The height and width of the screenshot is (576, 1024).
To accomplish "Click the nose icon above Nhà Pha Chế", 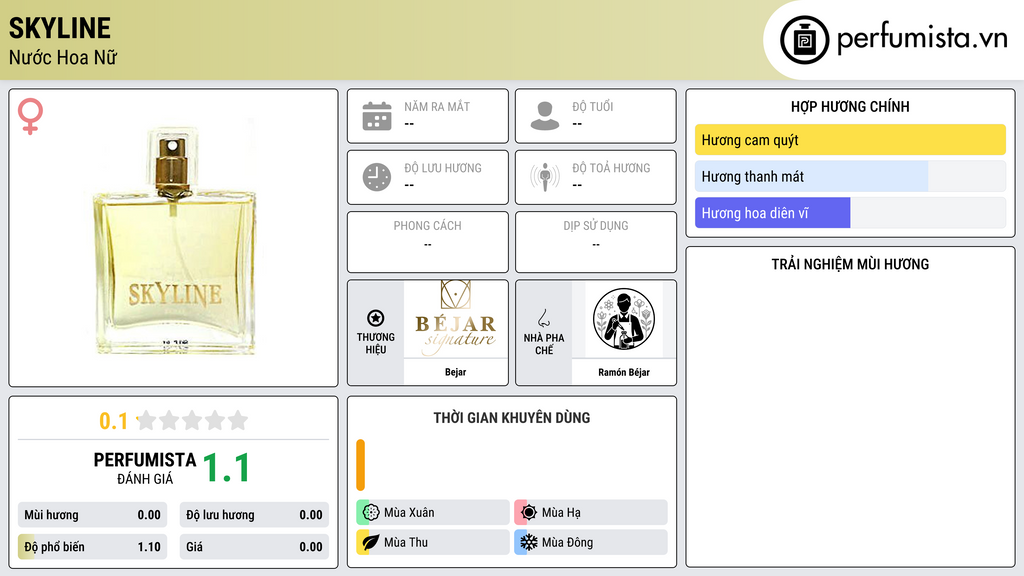I will click(543, 318).
